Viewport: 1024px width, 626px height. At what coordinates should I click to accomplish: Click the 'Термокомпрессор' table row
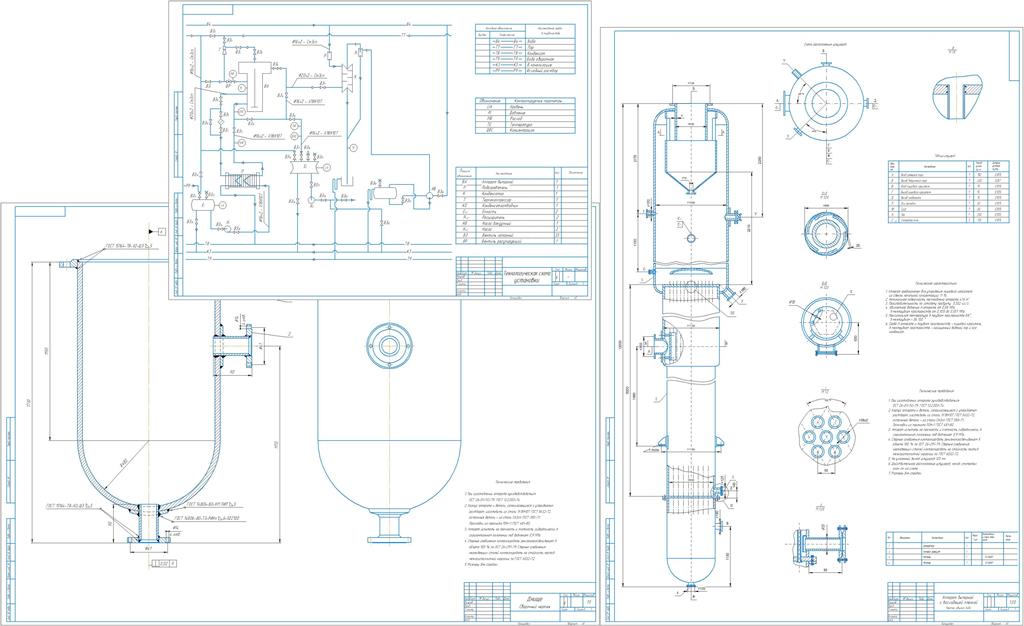point(520,200)
